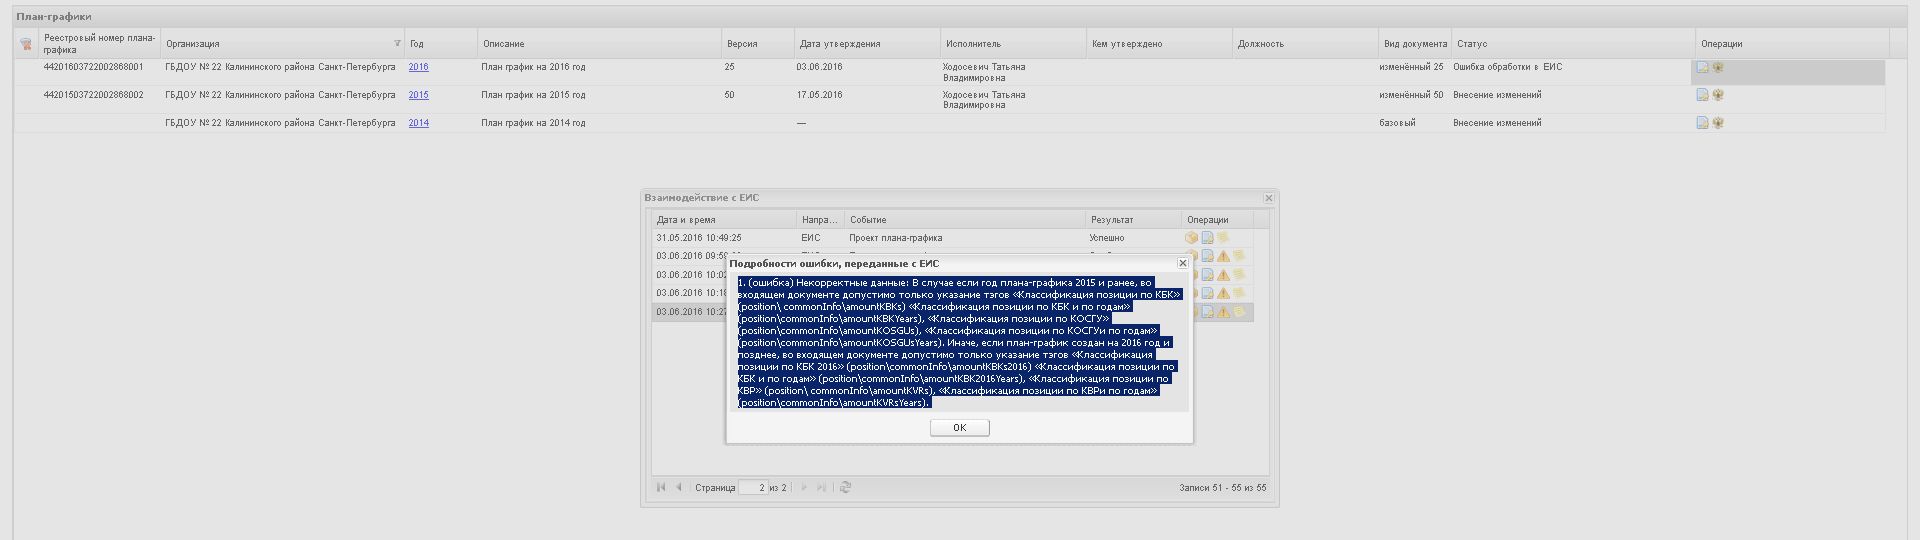1920x540 pixels.
Task: Click coat of arms icon for plan 2014 row
Action: pos(1718,123)
